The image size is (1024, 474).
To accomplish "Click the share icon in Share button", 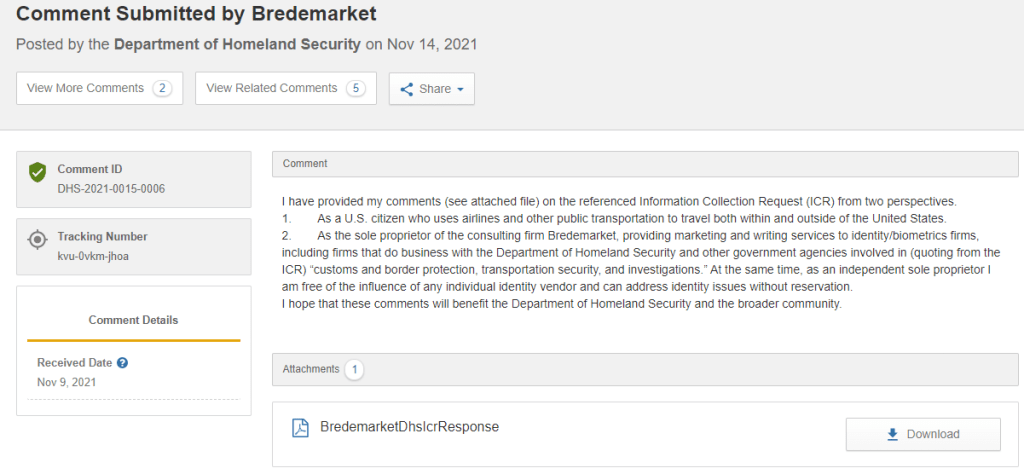I will pyautogui.click(x=407, y=89).
